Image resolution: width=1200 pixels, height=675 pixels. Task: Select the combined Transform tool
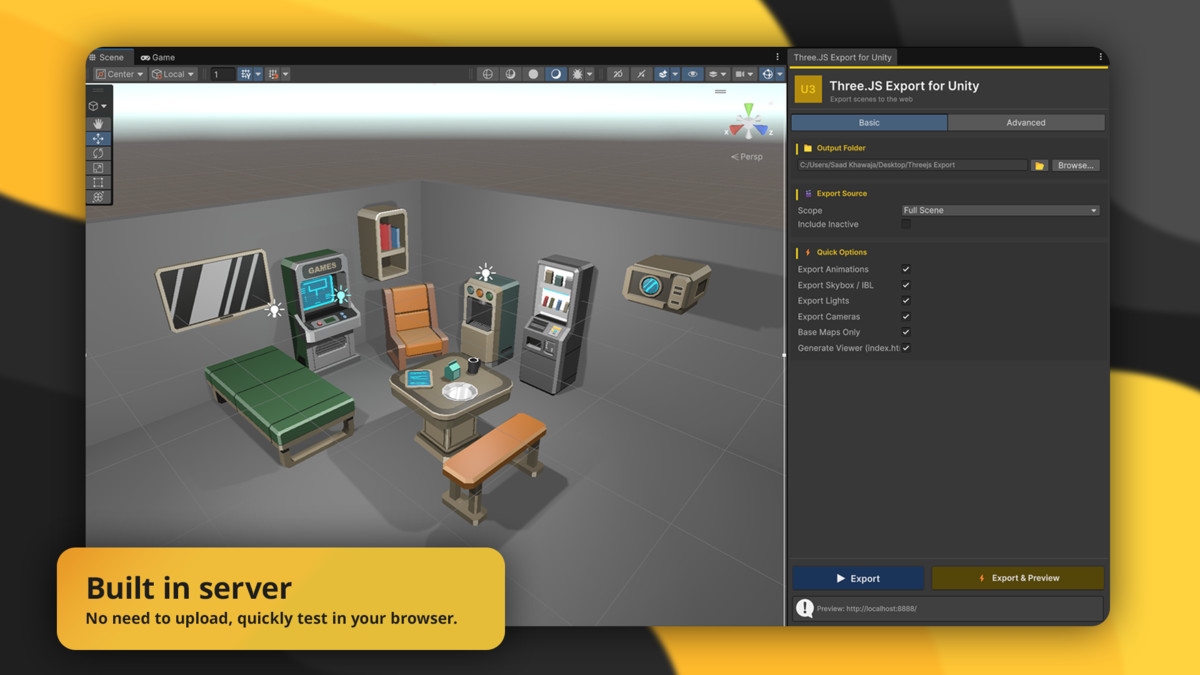coord(98,197)
